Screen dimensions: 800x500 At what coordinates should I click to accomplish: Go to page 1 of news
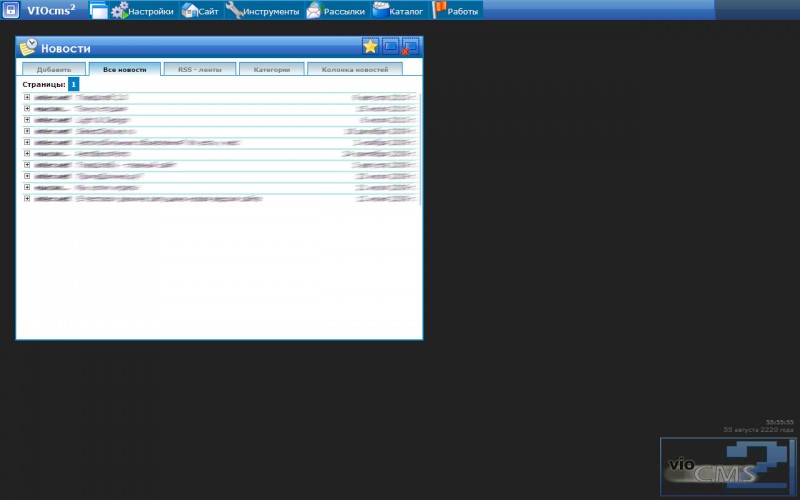click(x=73, y=84)
